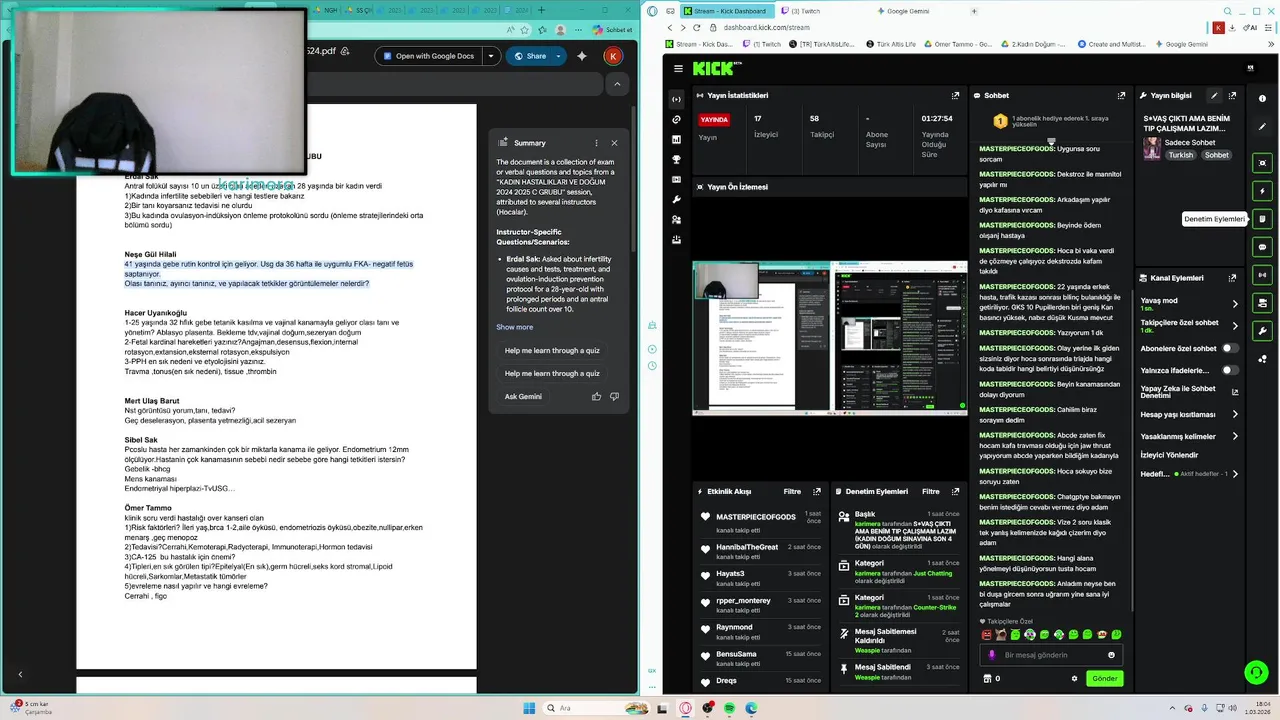Click the info icon in right rail
Viewport: 1280px width, 720px height.
[x=1262, y=98]
